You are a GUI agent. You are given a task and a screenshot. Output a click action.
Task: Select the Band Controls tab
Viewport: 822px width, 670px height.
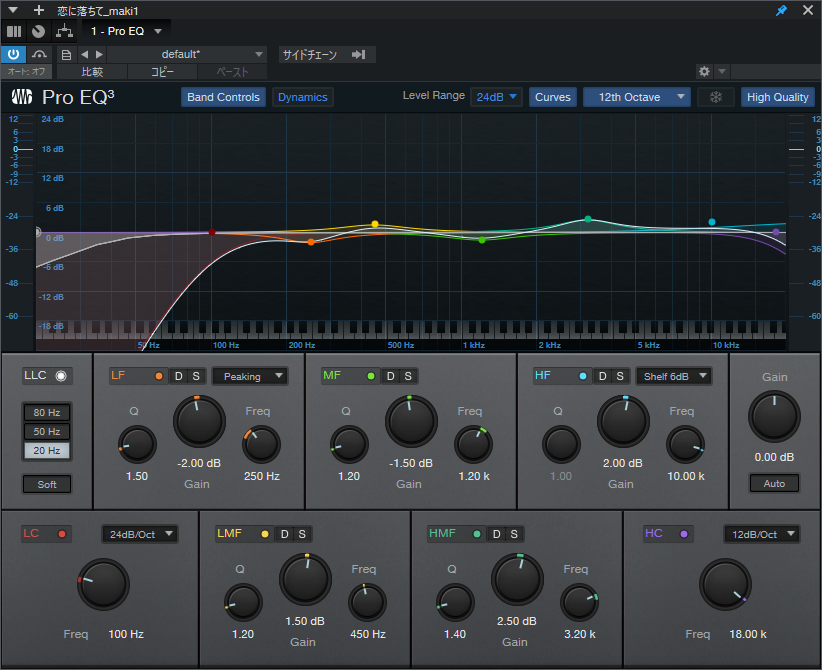click(x=223, y=97)
